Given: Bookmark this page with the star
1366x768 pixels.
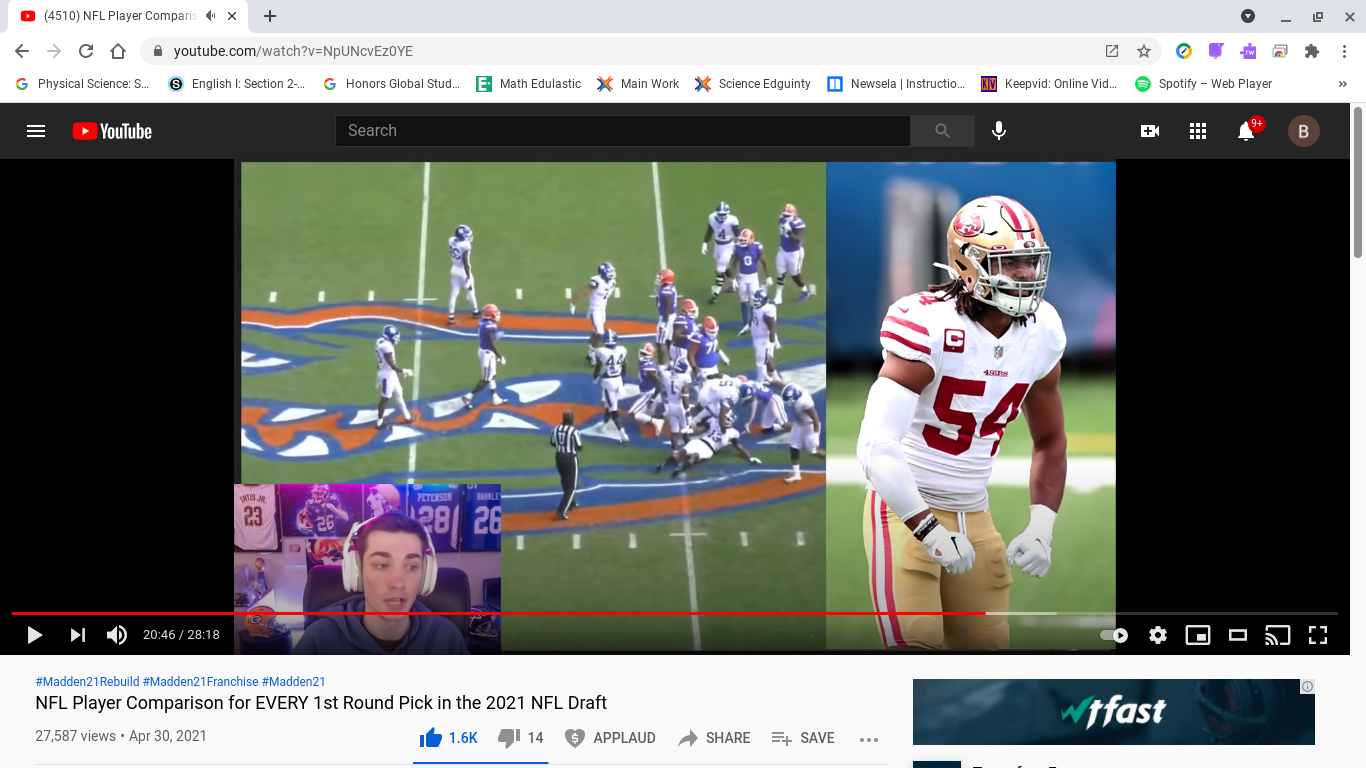Looking at the screenshot, I should click(x=1144, y=51).
